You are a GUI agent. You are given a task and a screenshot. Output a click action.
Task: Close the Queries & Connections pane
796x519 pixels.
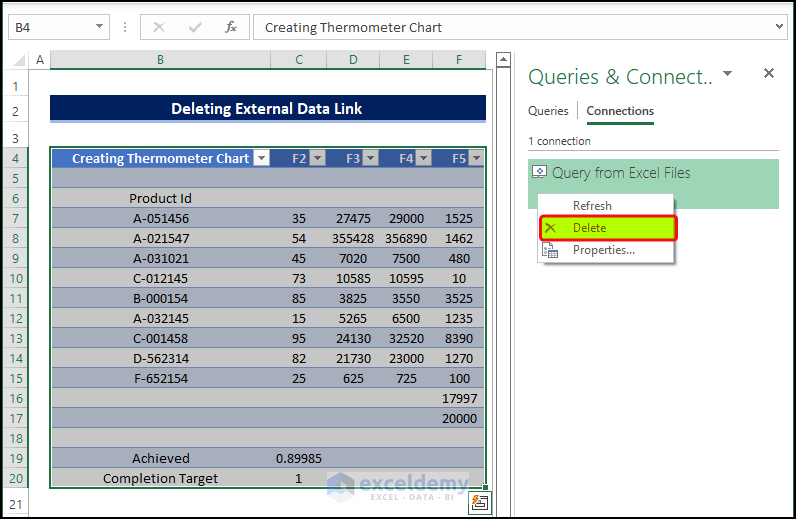coord(769,73)
